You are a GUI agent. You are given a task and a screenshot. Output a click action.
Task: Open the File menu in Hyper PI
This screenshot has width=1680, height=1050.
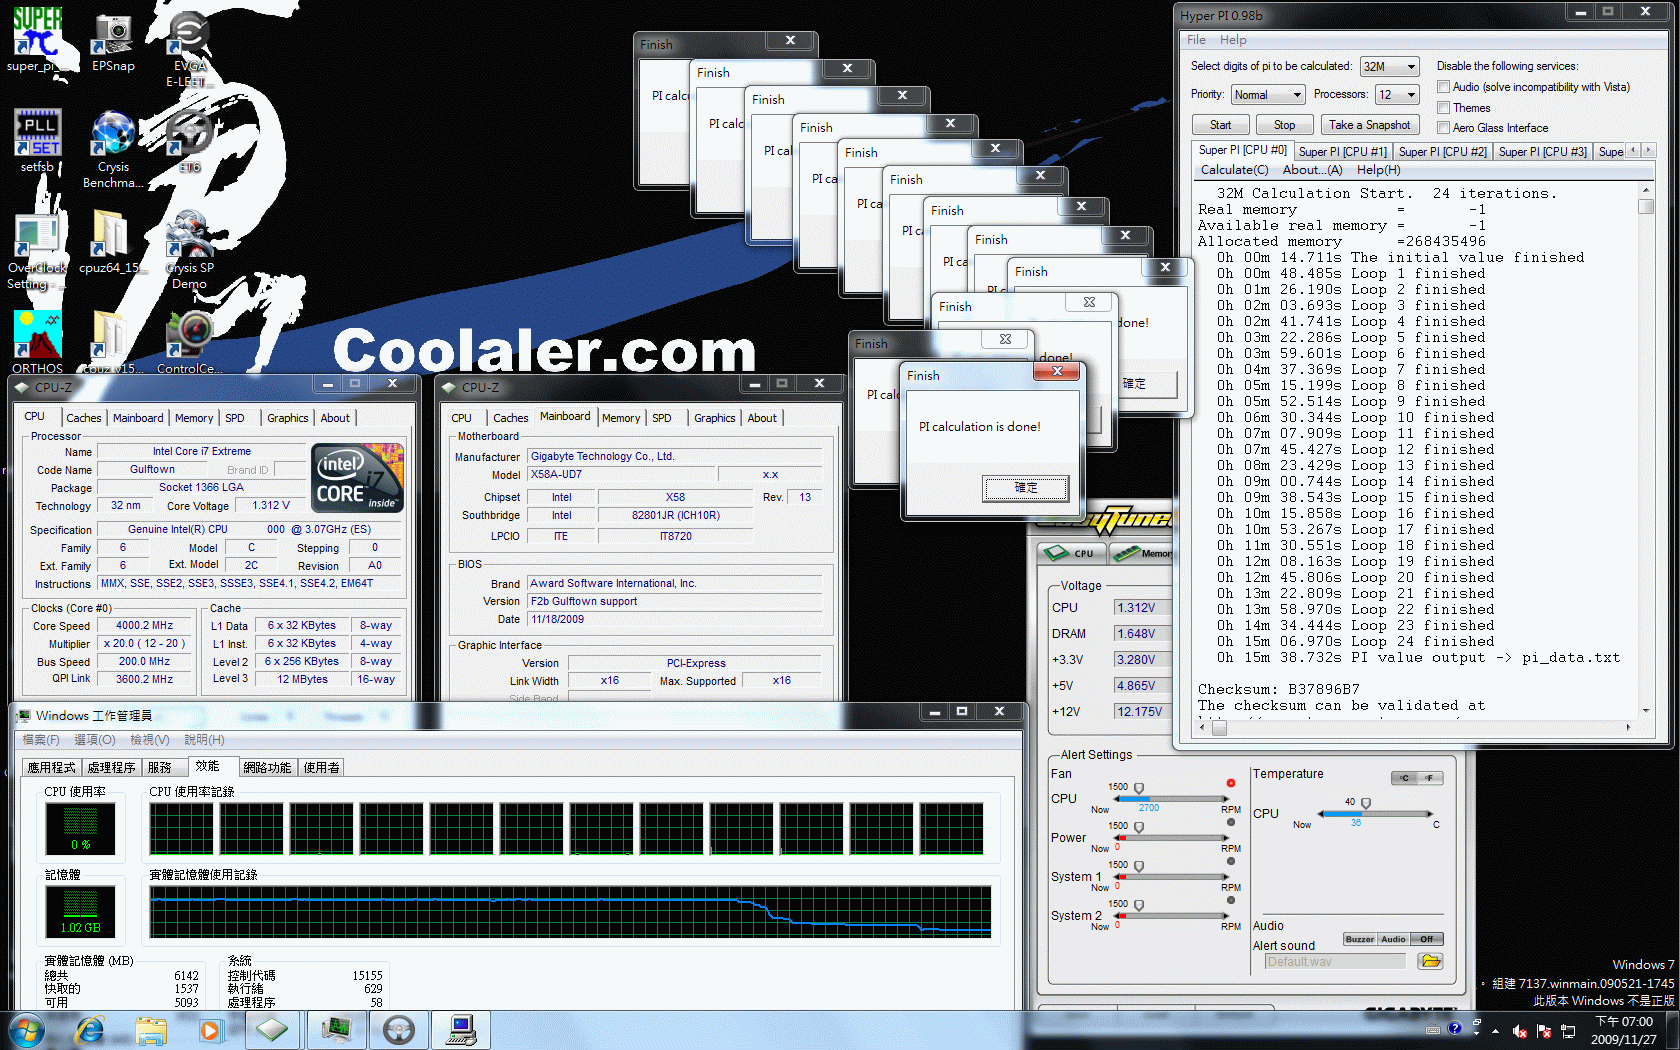pos(1196,40)
